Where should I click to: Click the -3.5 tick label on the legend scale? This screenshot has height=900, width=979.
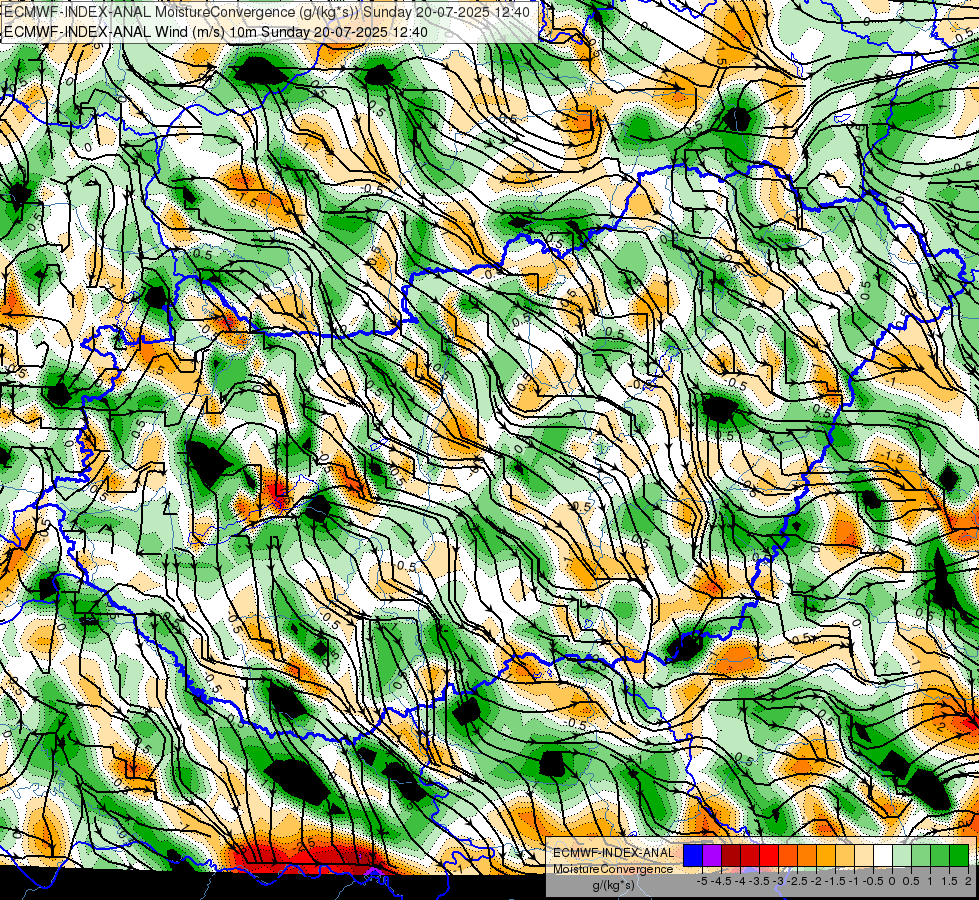tap(759, 881)
